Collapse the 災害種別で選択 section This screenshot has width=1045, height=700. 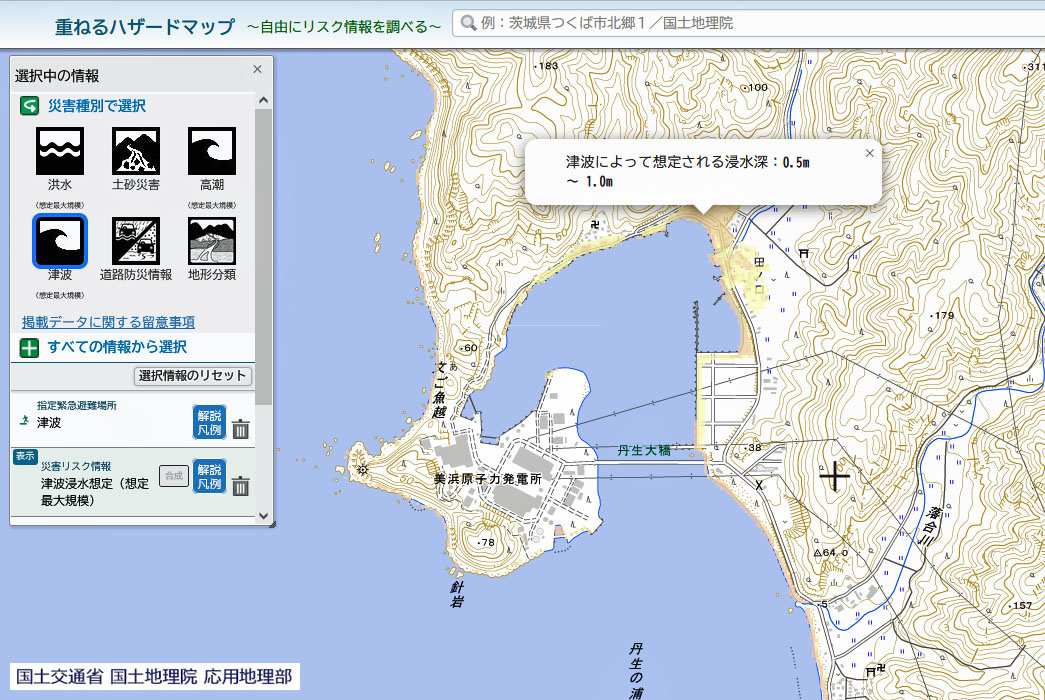pyautogui.click(x=30, y=106)
